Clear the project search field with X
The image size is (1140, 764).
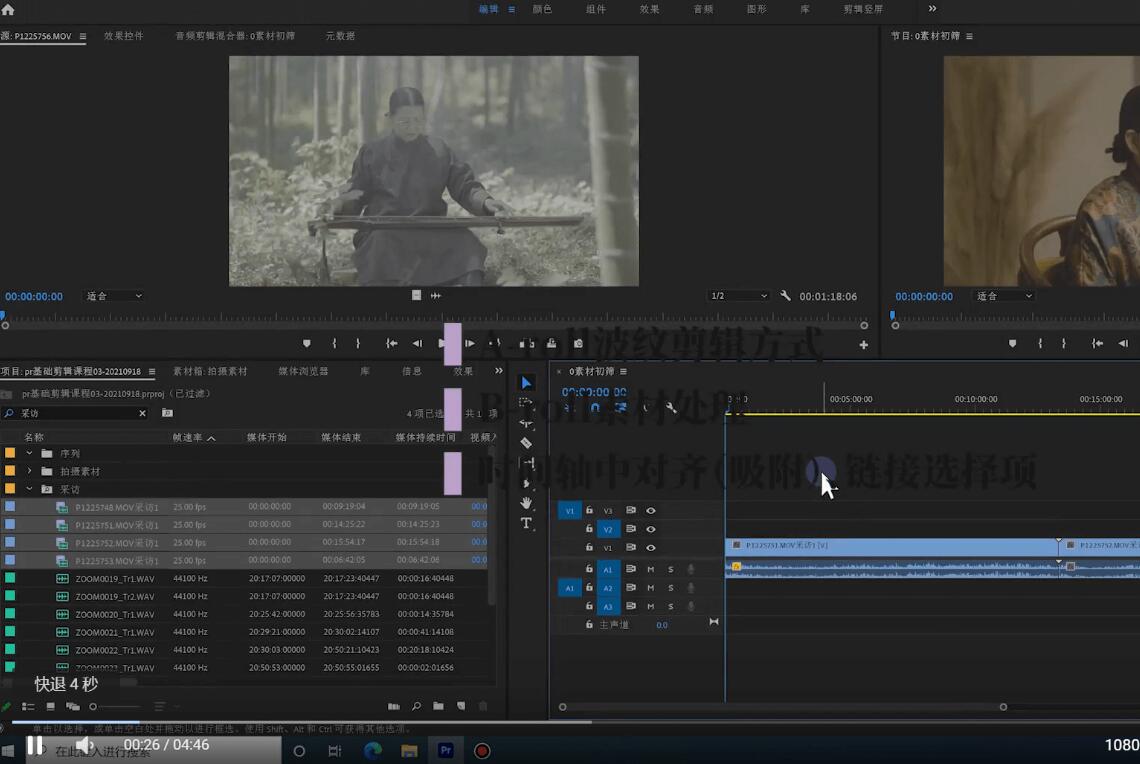click(142, 413)
